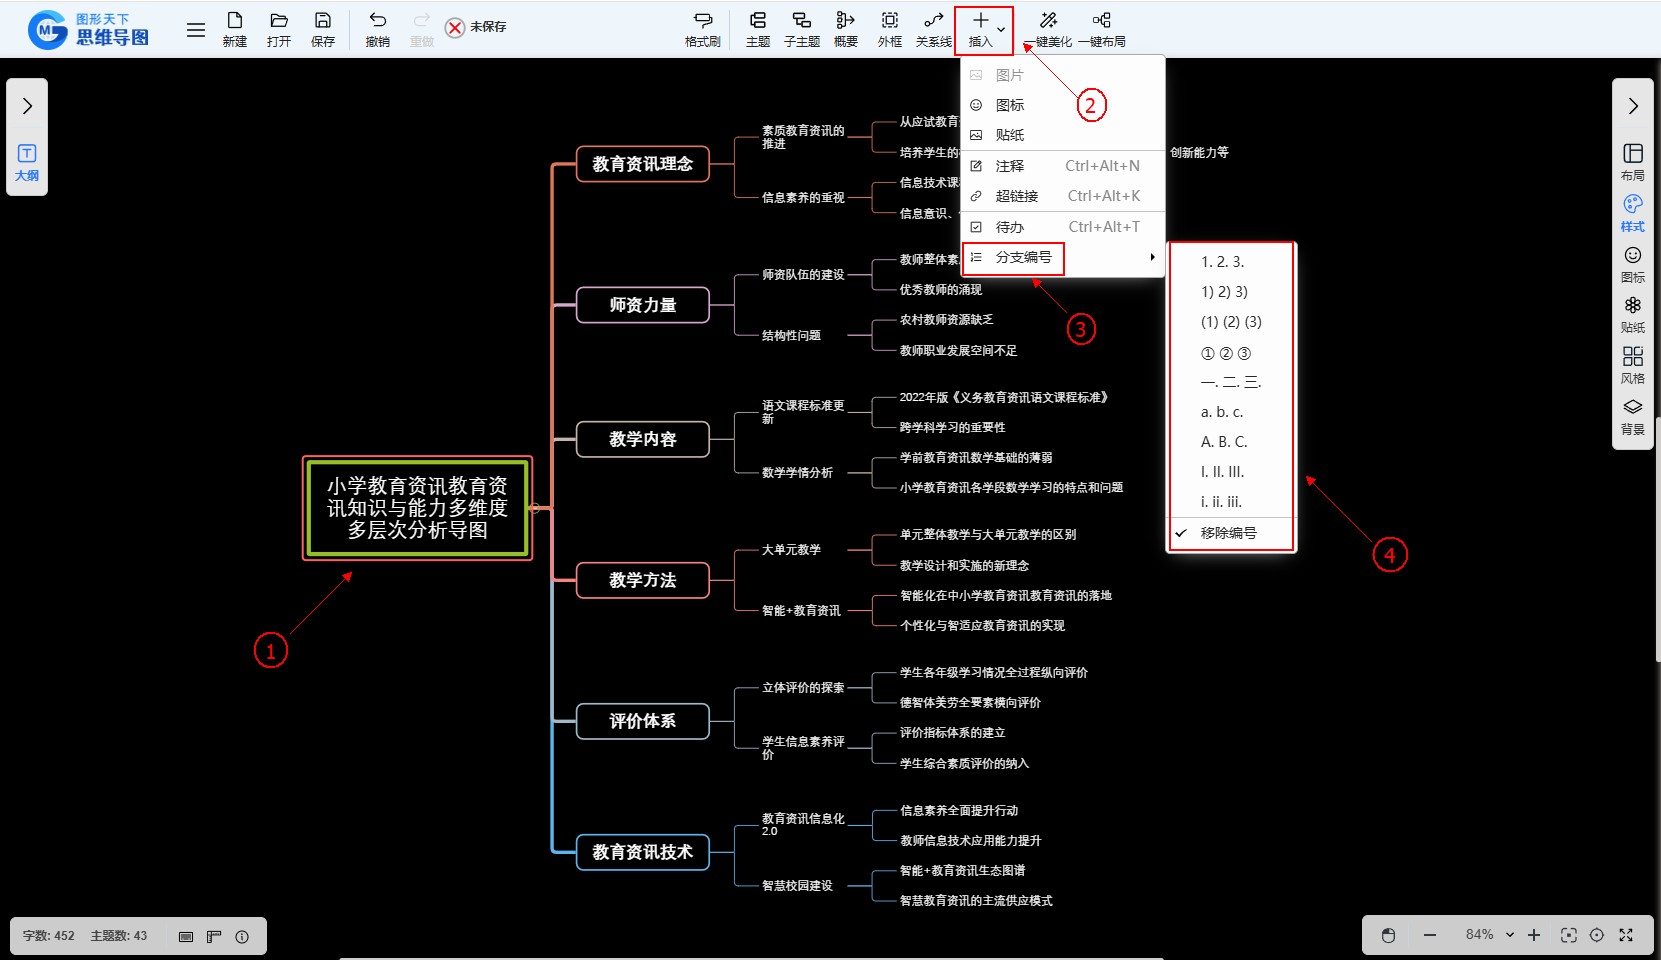
Task: Collapse the right sidebar with chevron
Action: 1632,106
